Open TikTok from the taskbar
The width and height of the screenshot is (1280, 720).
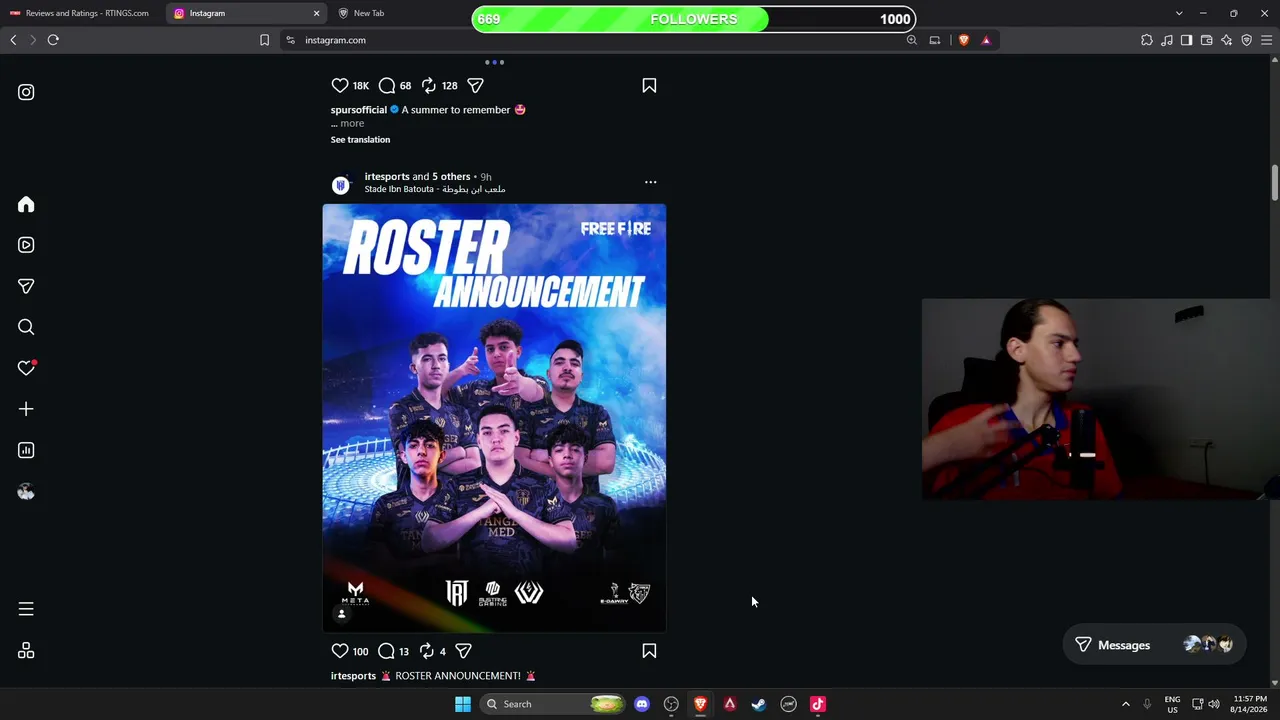pos(818,704)
